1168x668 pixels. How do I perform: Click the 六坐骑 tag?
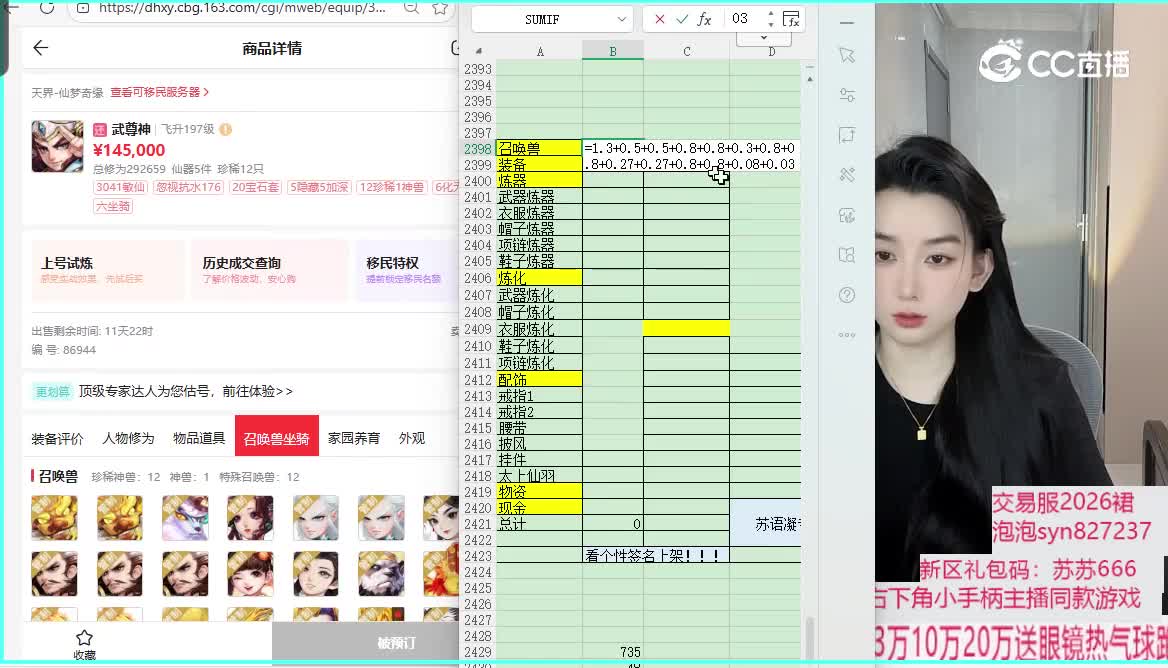click(113, 206)
